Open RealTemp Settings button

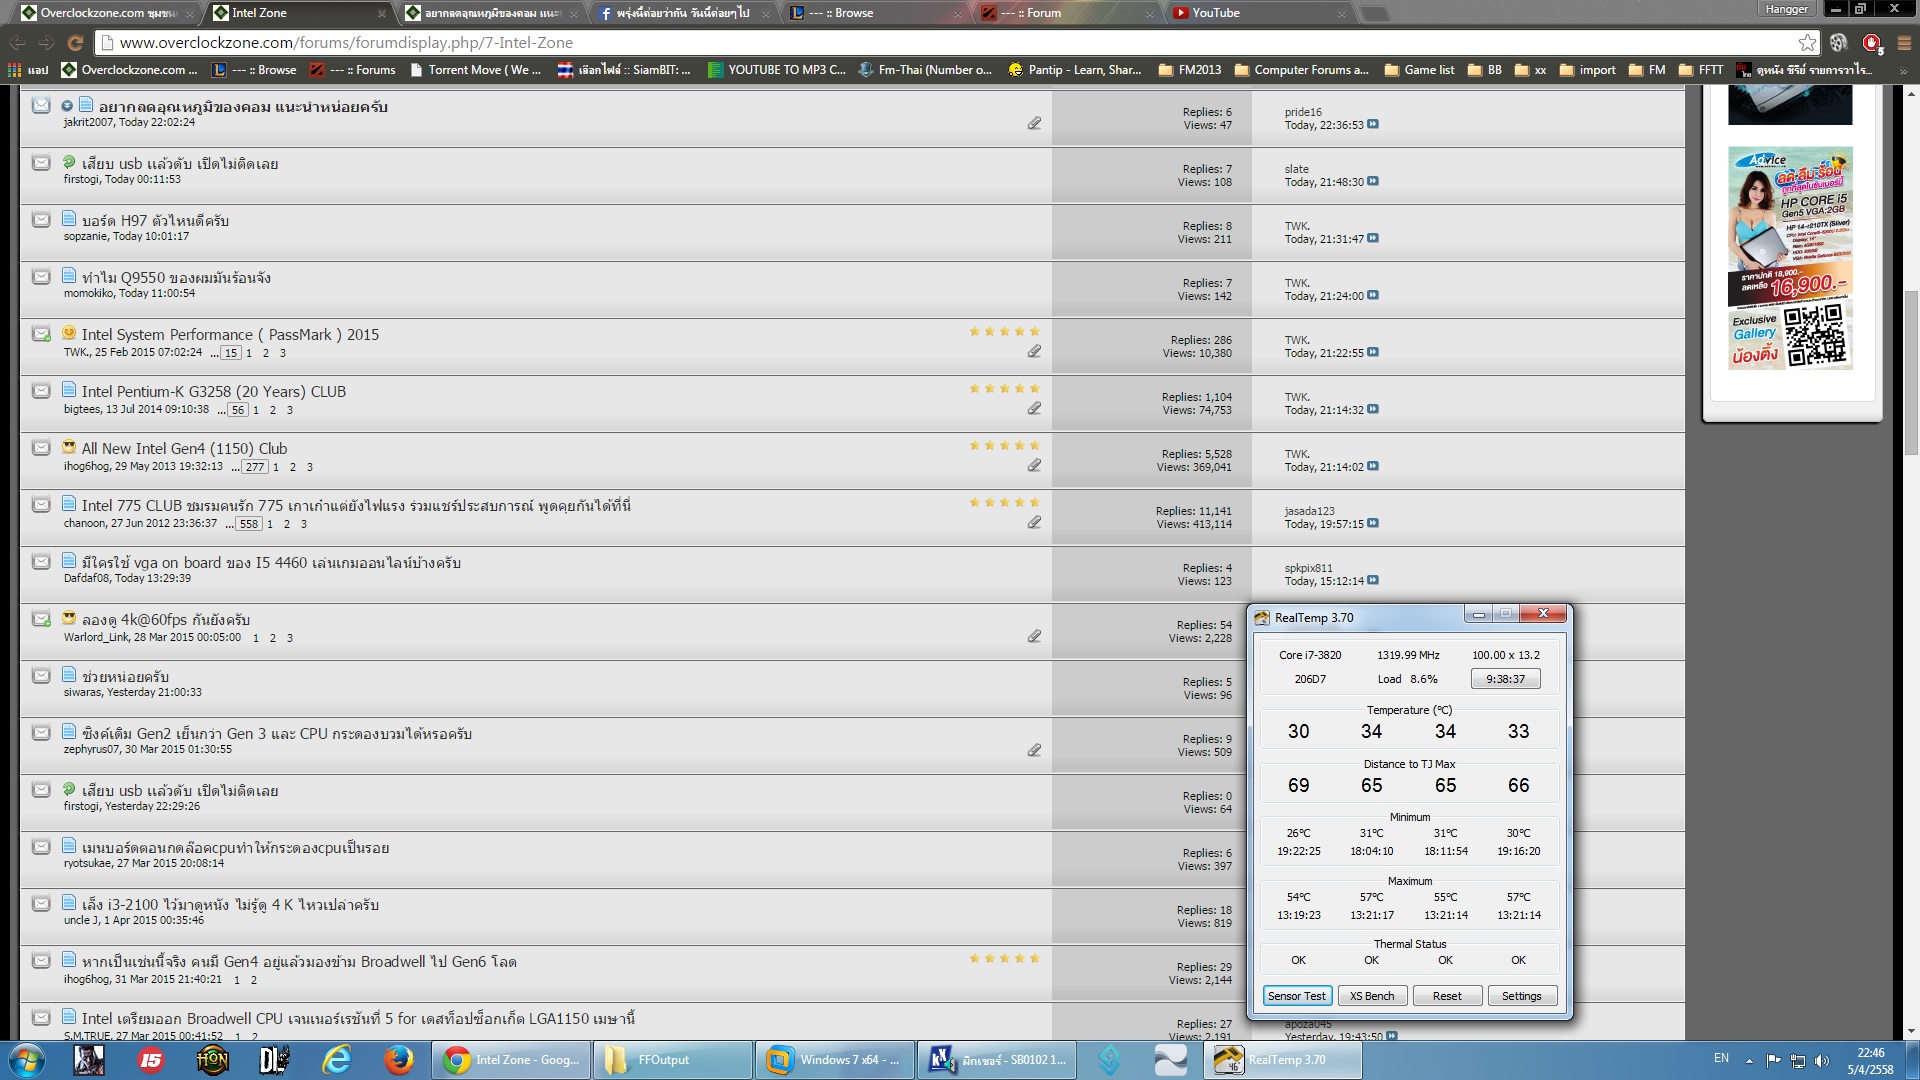click(1521, 996)
